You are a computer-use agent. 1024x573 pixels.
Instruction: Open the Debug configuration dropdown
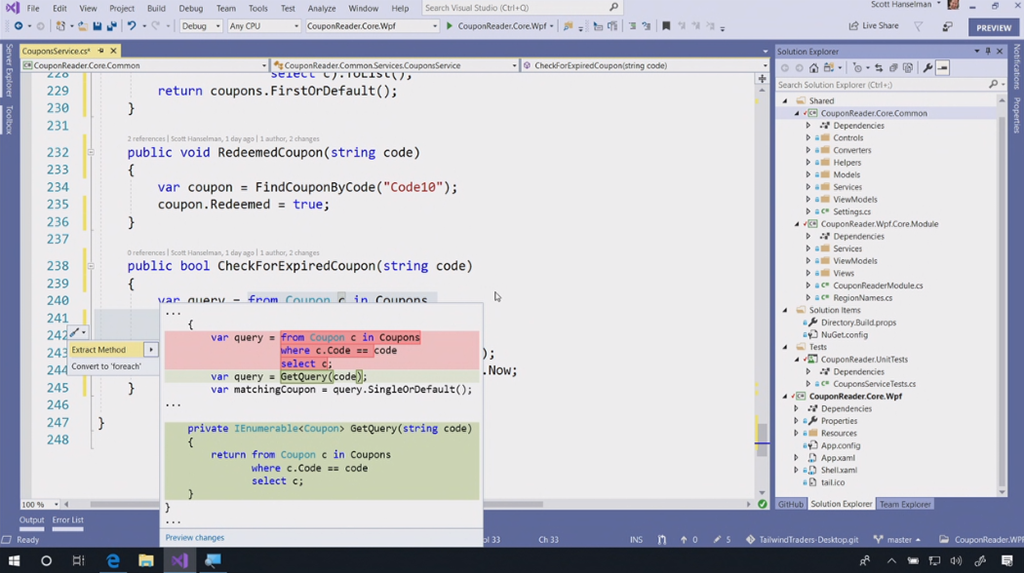201,26
